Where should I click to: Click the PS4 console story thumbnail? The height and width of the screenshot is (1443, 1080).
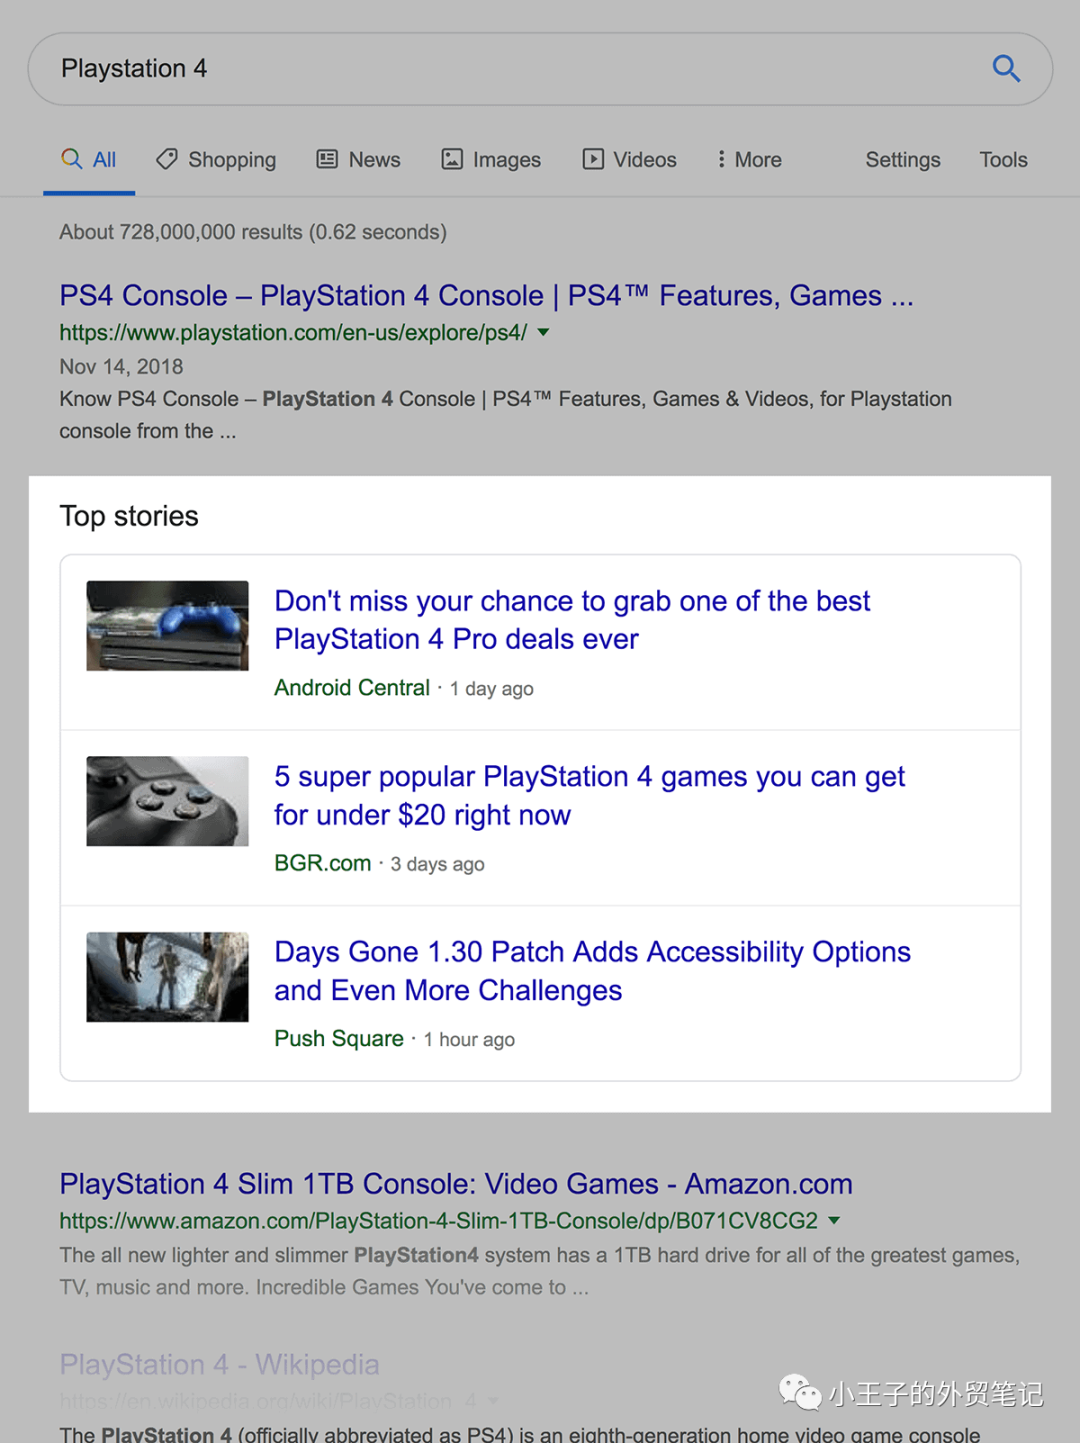(x=167, y=626)
